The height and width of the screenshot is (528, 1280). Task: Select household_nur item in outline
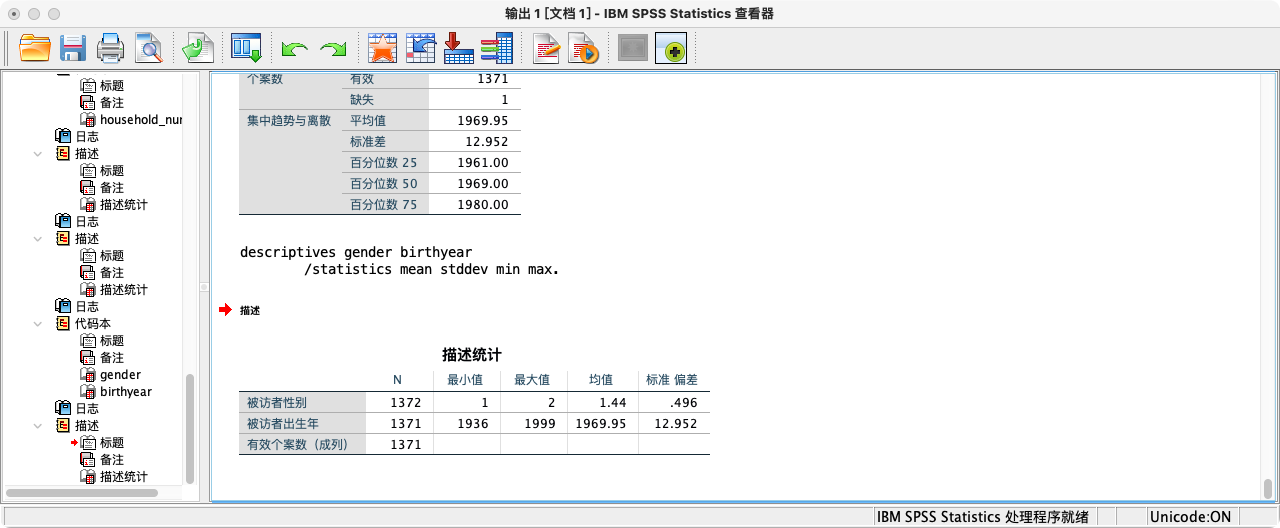140,120
